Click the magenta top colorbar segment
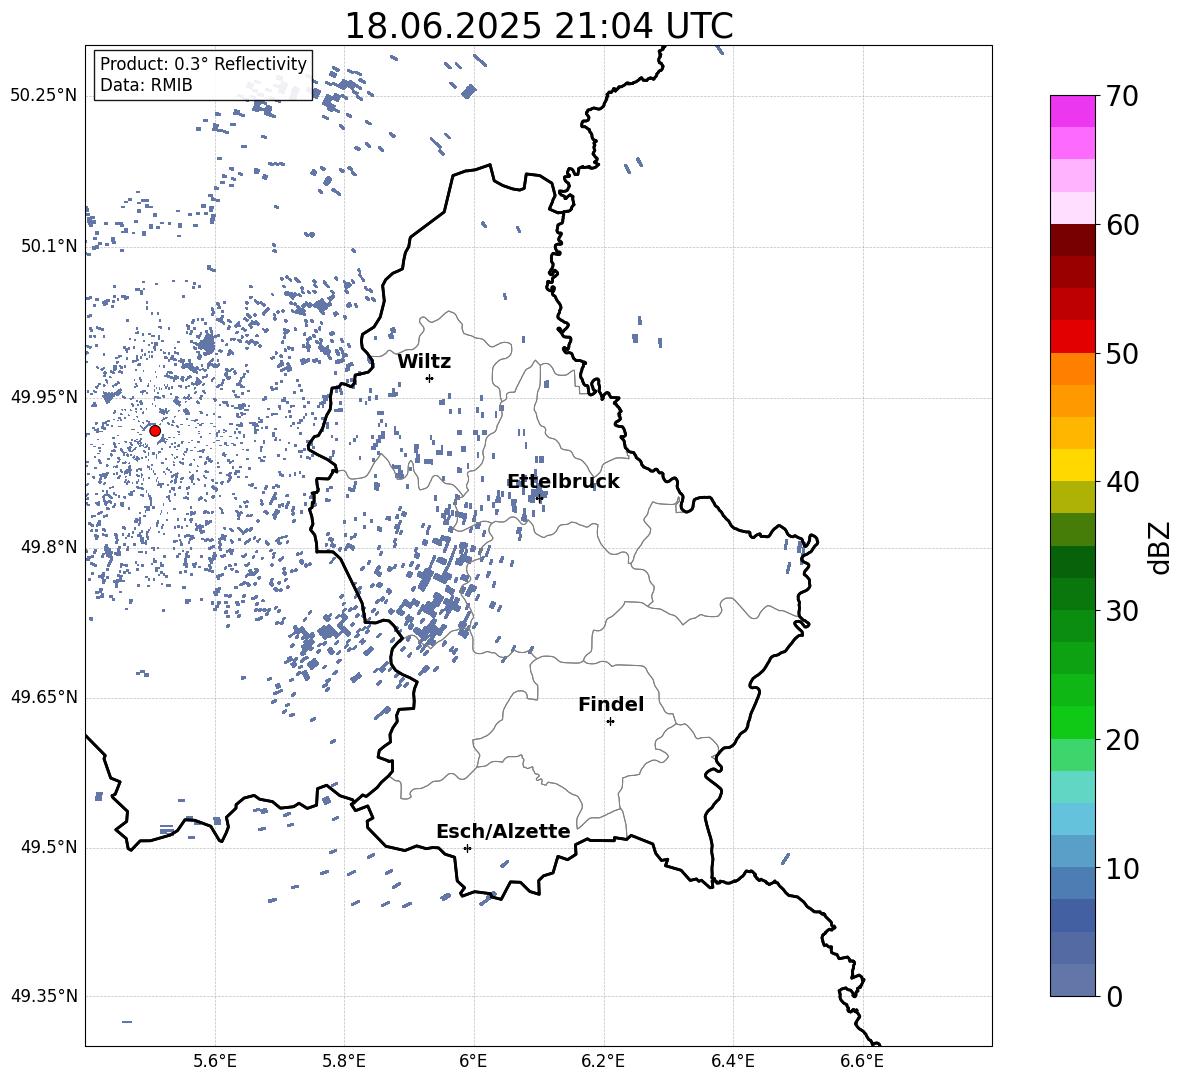Image resolution: width=1184 pixels, height=1081 pixels. (x=1073, y=111)
